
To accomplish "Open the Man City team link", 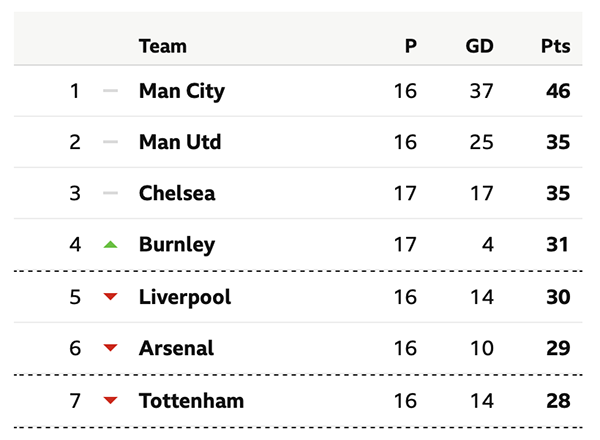I will pos(182,91).
